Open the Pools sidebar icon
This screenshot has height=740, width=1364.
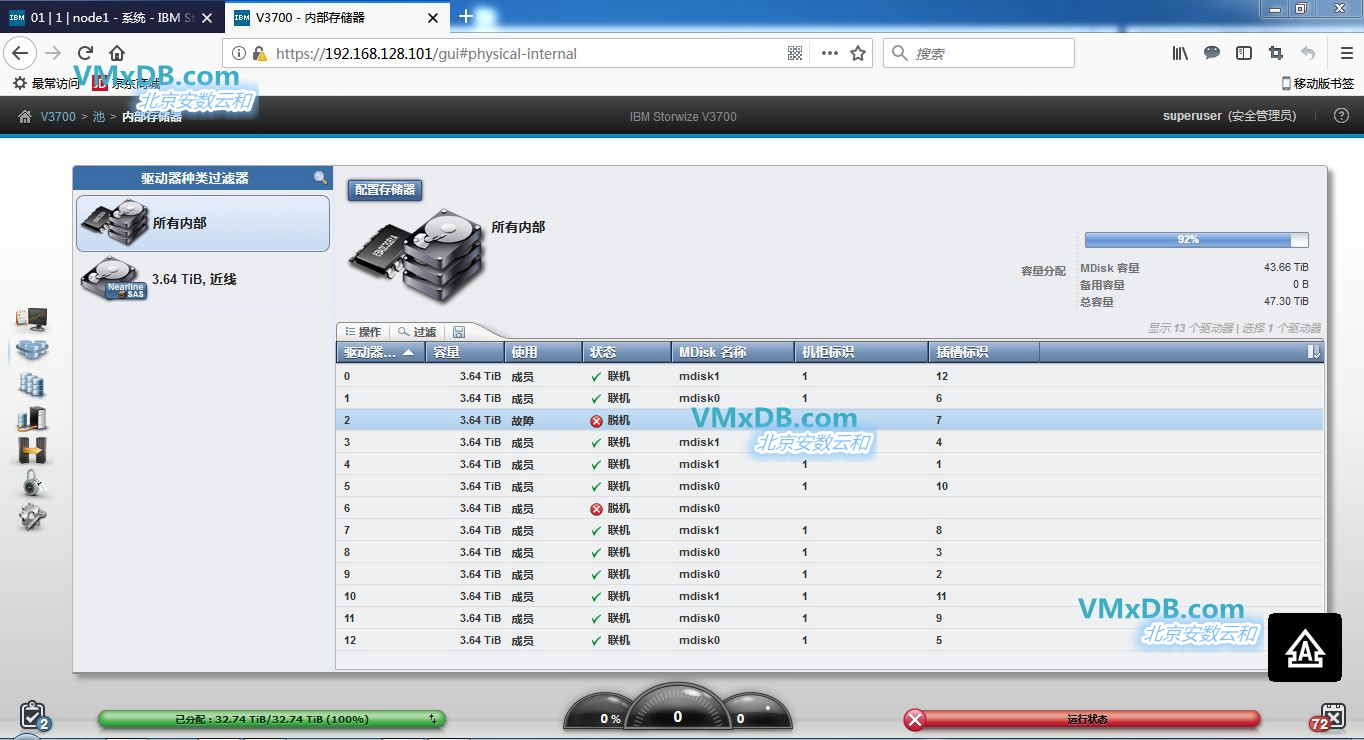[31, 351]
